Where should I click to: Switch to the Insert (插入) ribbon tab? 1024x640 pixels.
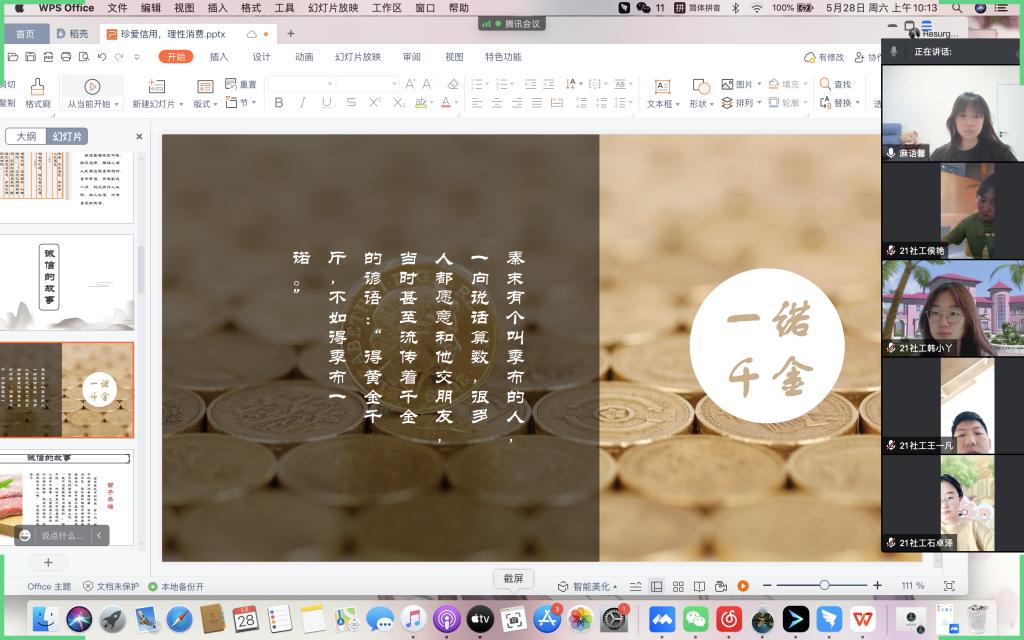point(218,57)
